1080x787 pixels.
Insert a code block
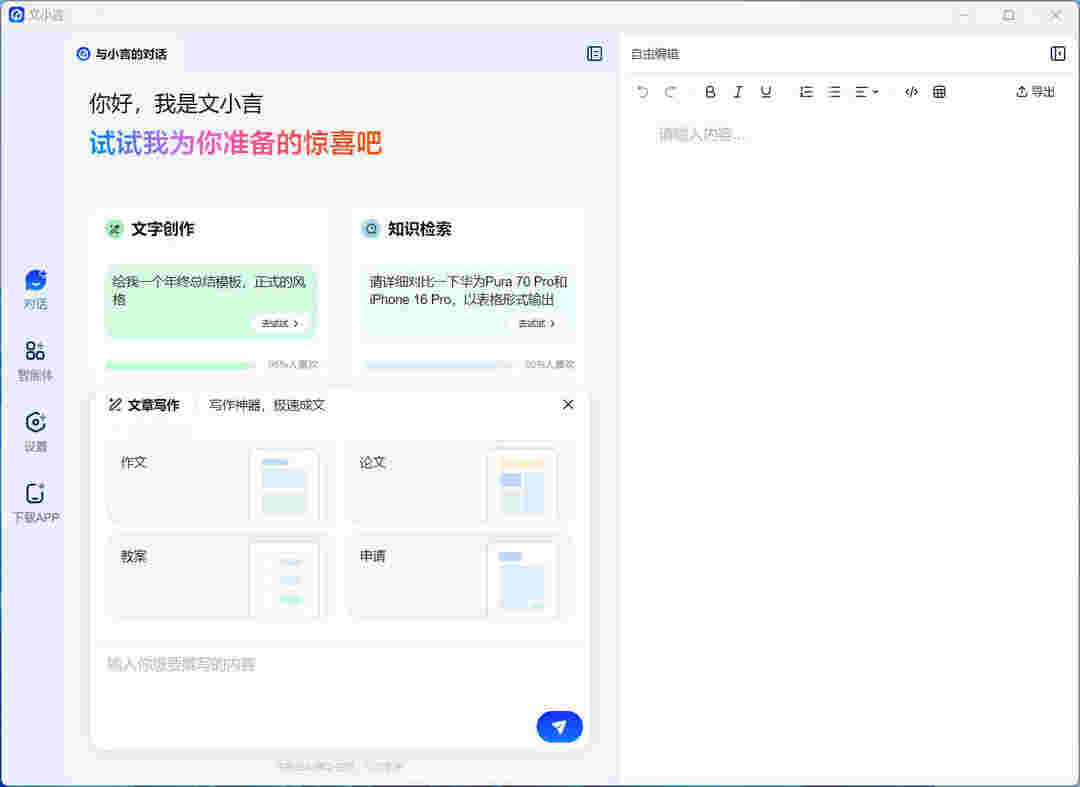911,92
